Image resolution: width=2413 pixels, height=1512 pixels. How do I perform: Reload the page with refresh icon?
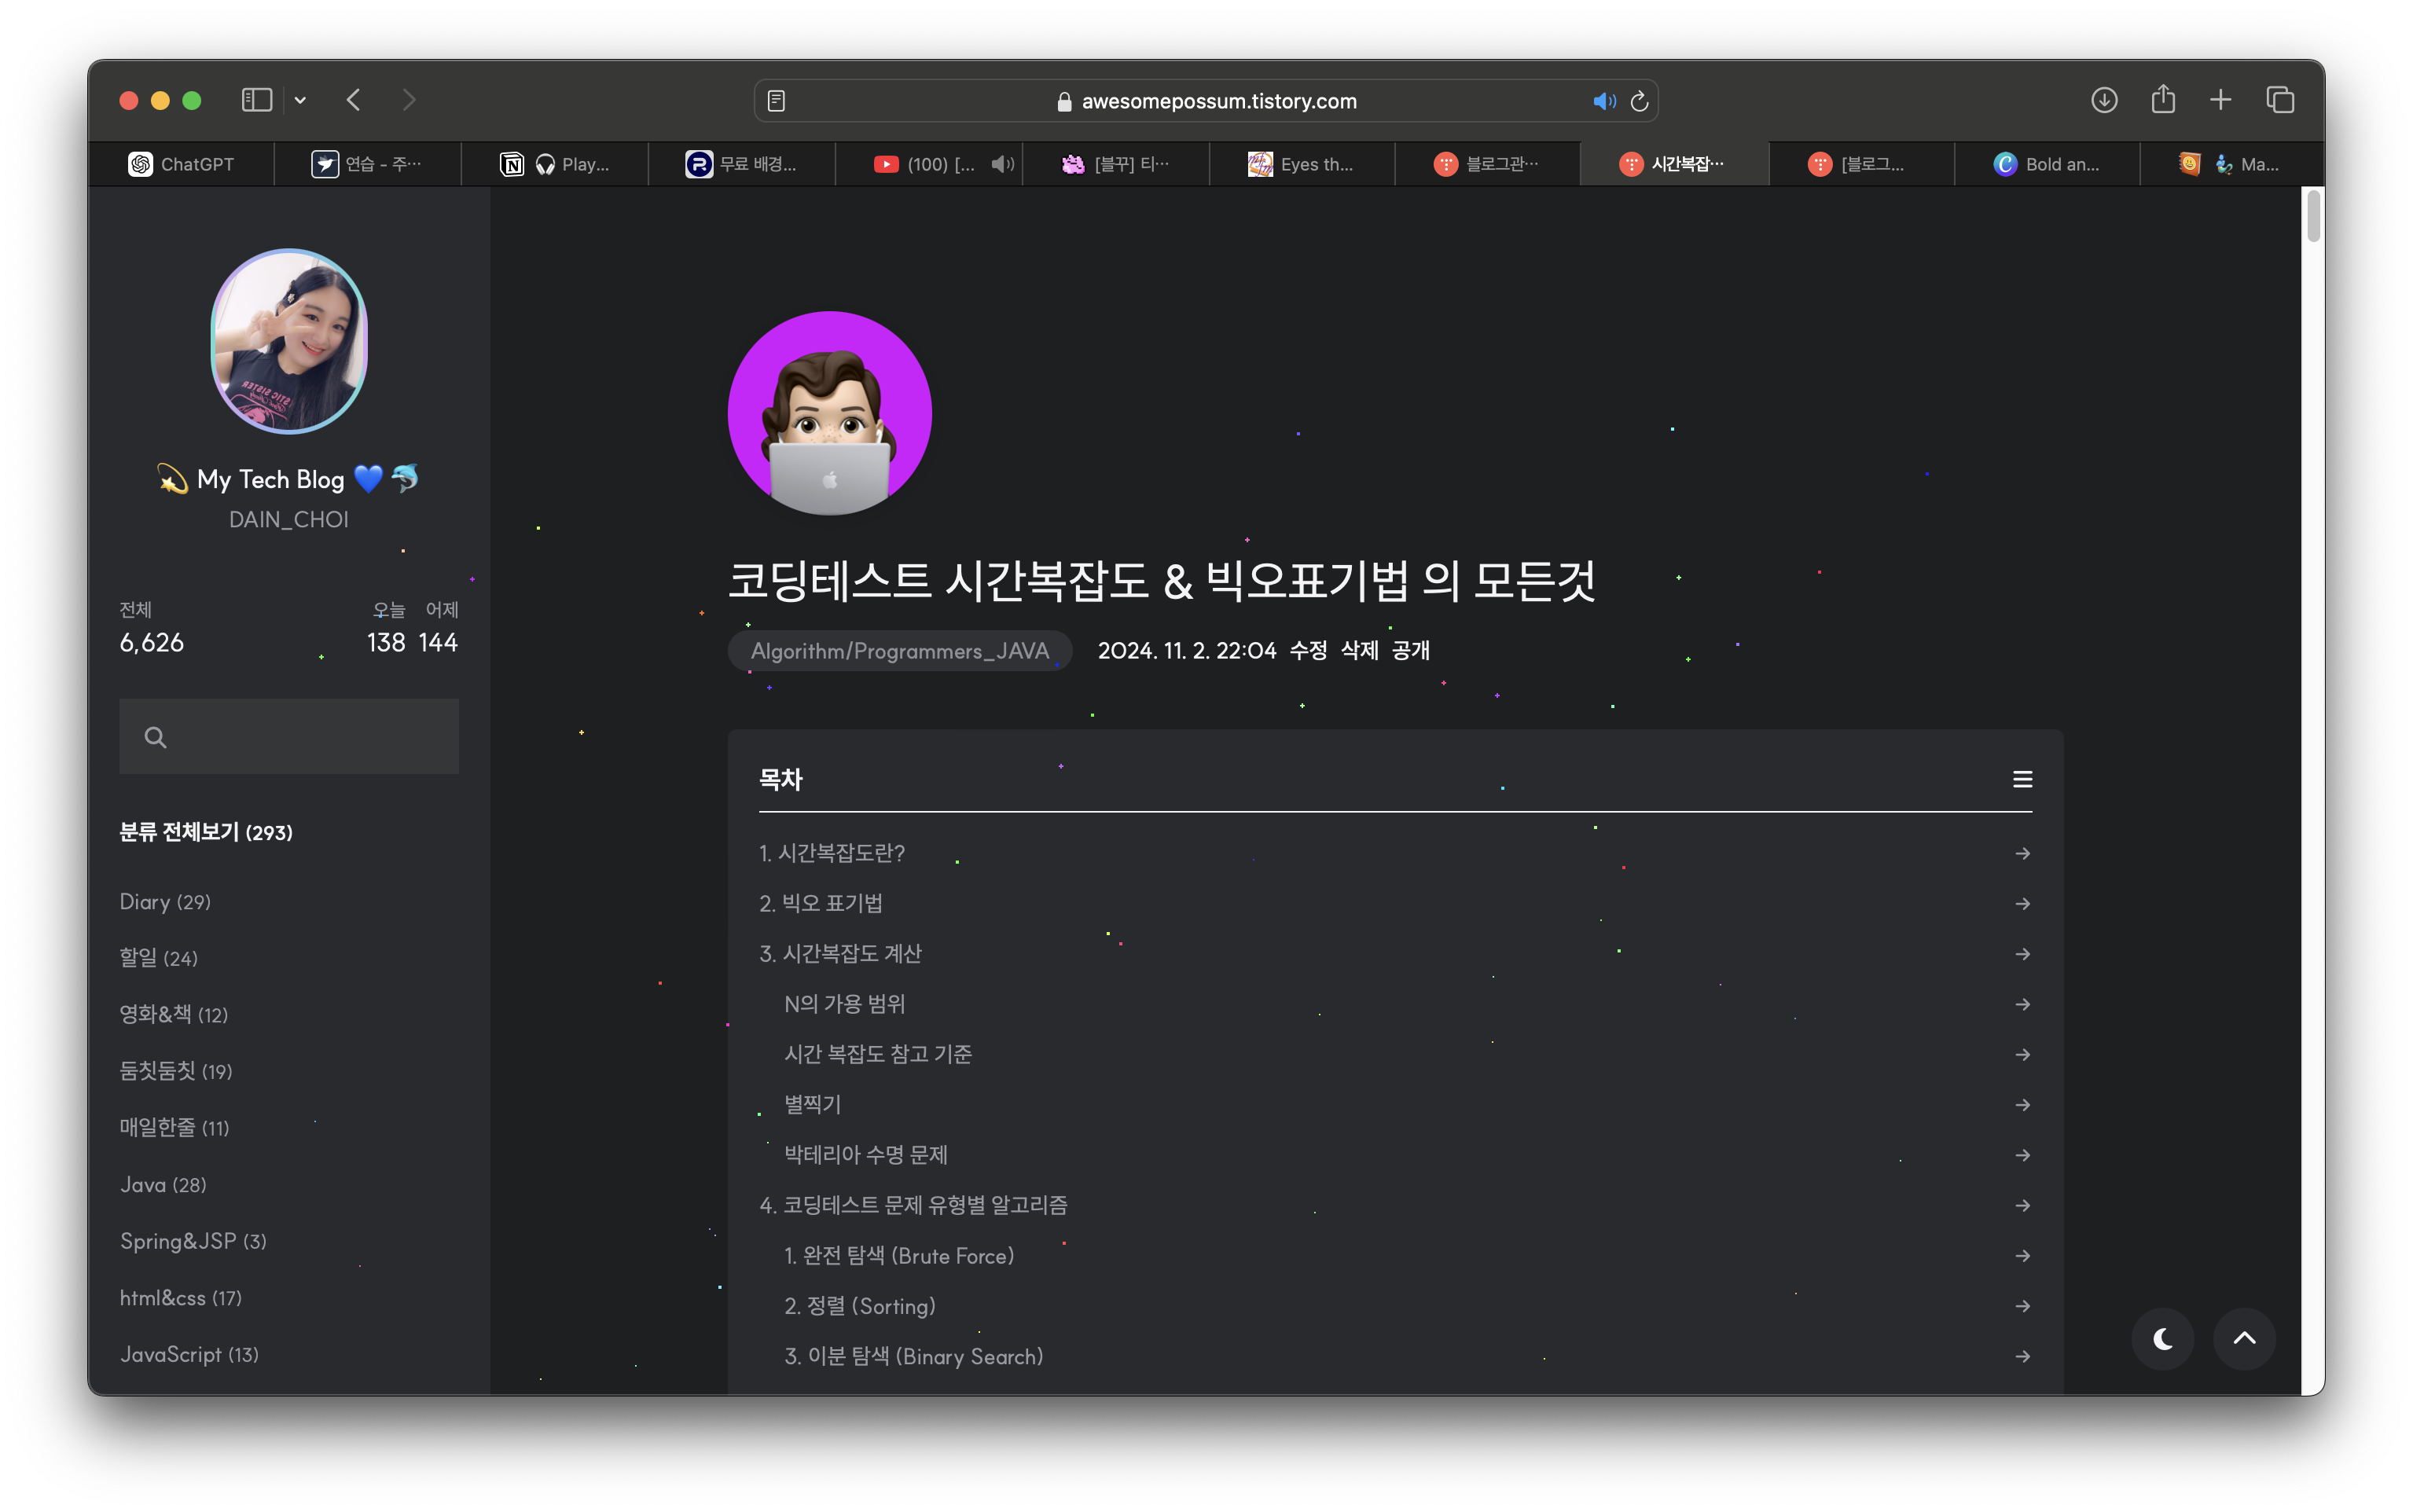point(1639,101)
